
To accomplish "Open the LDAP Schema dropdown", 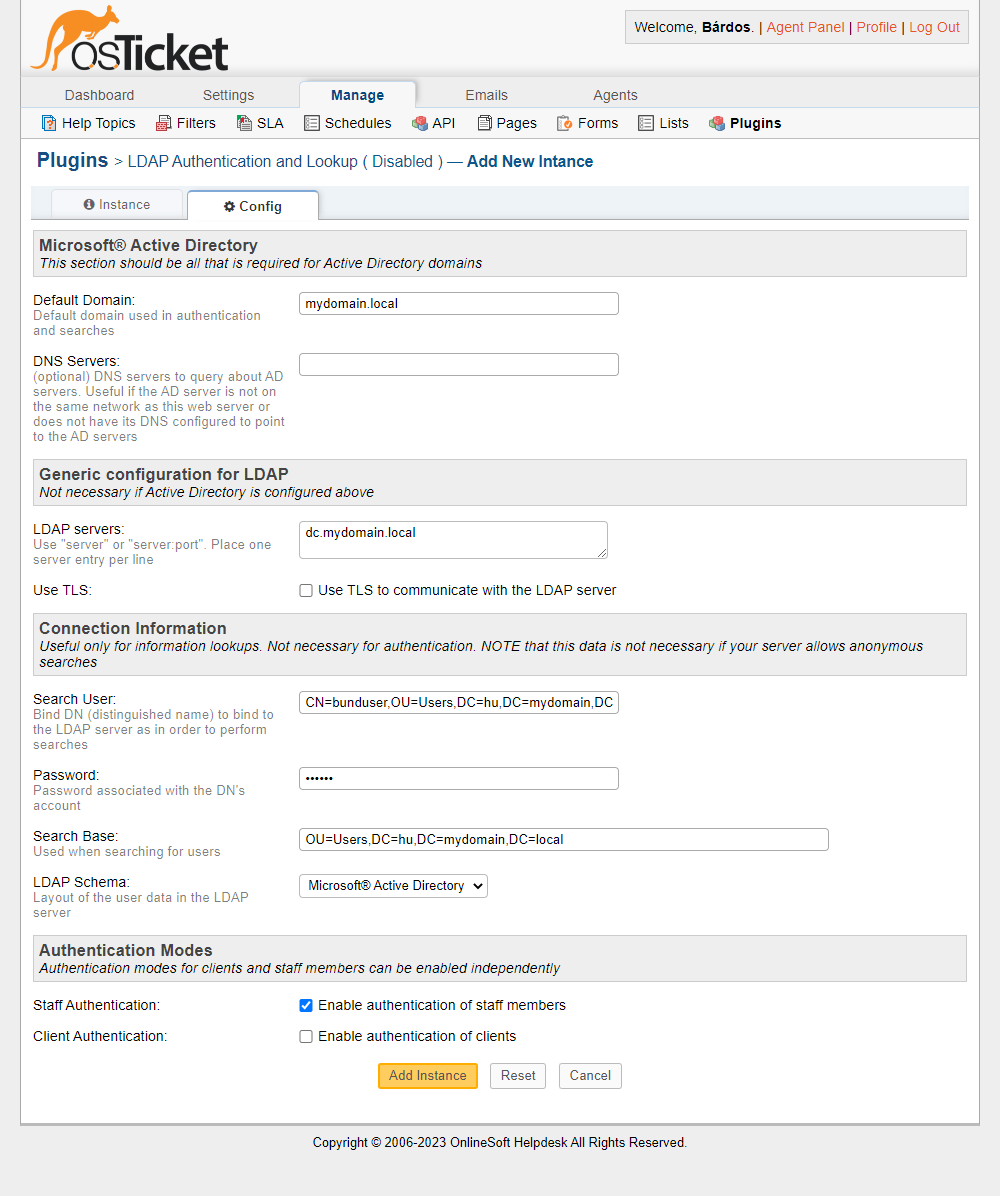I will (393, 886).
